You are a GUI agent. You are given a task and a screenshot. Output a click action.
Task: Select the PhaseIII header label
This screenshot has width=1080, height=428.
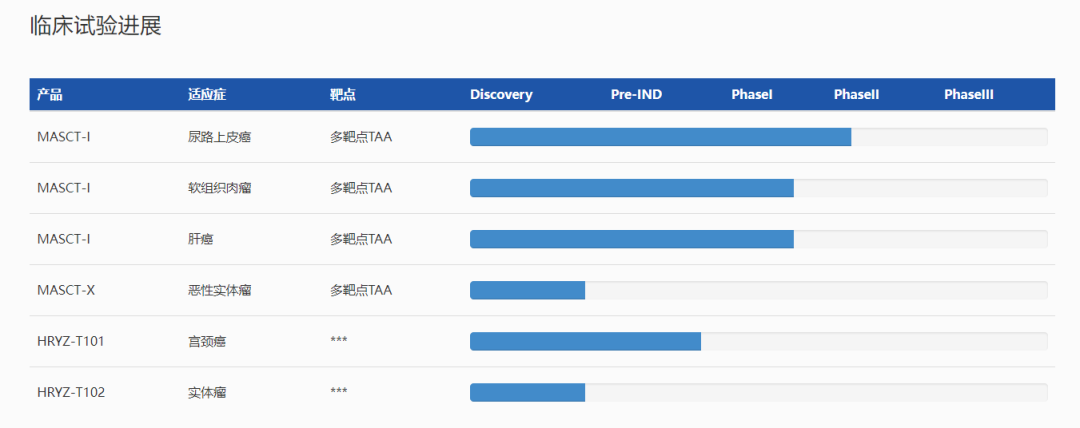(969, 95)
